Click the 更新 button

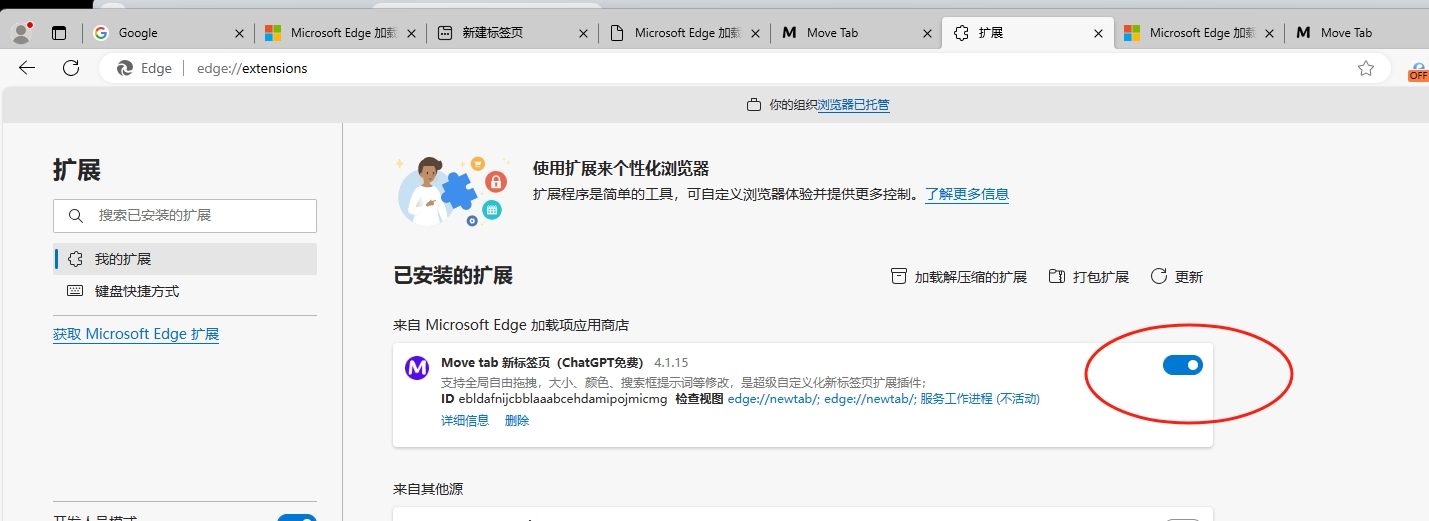(1177, 277)
